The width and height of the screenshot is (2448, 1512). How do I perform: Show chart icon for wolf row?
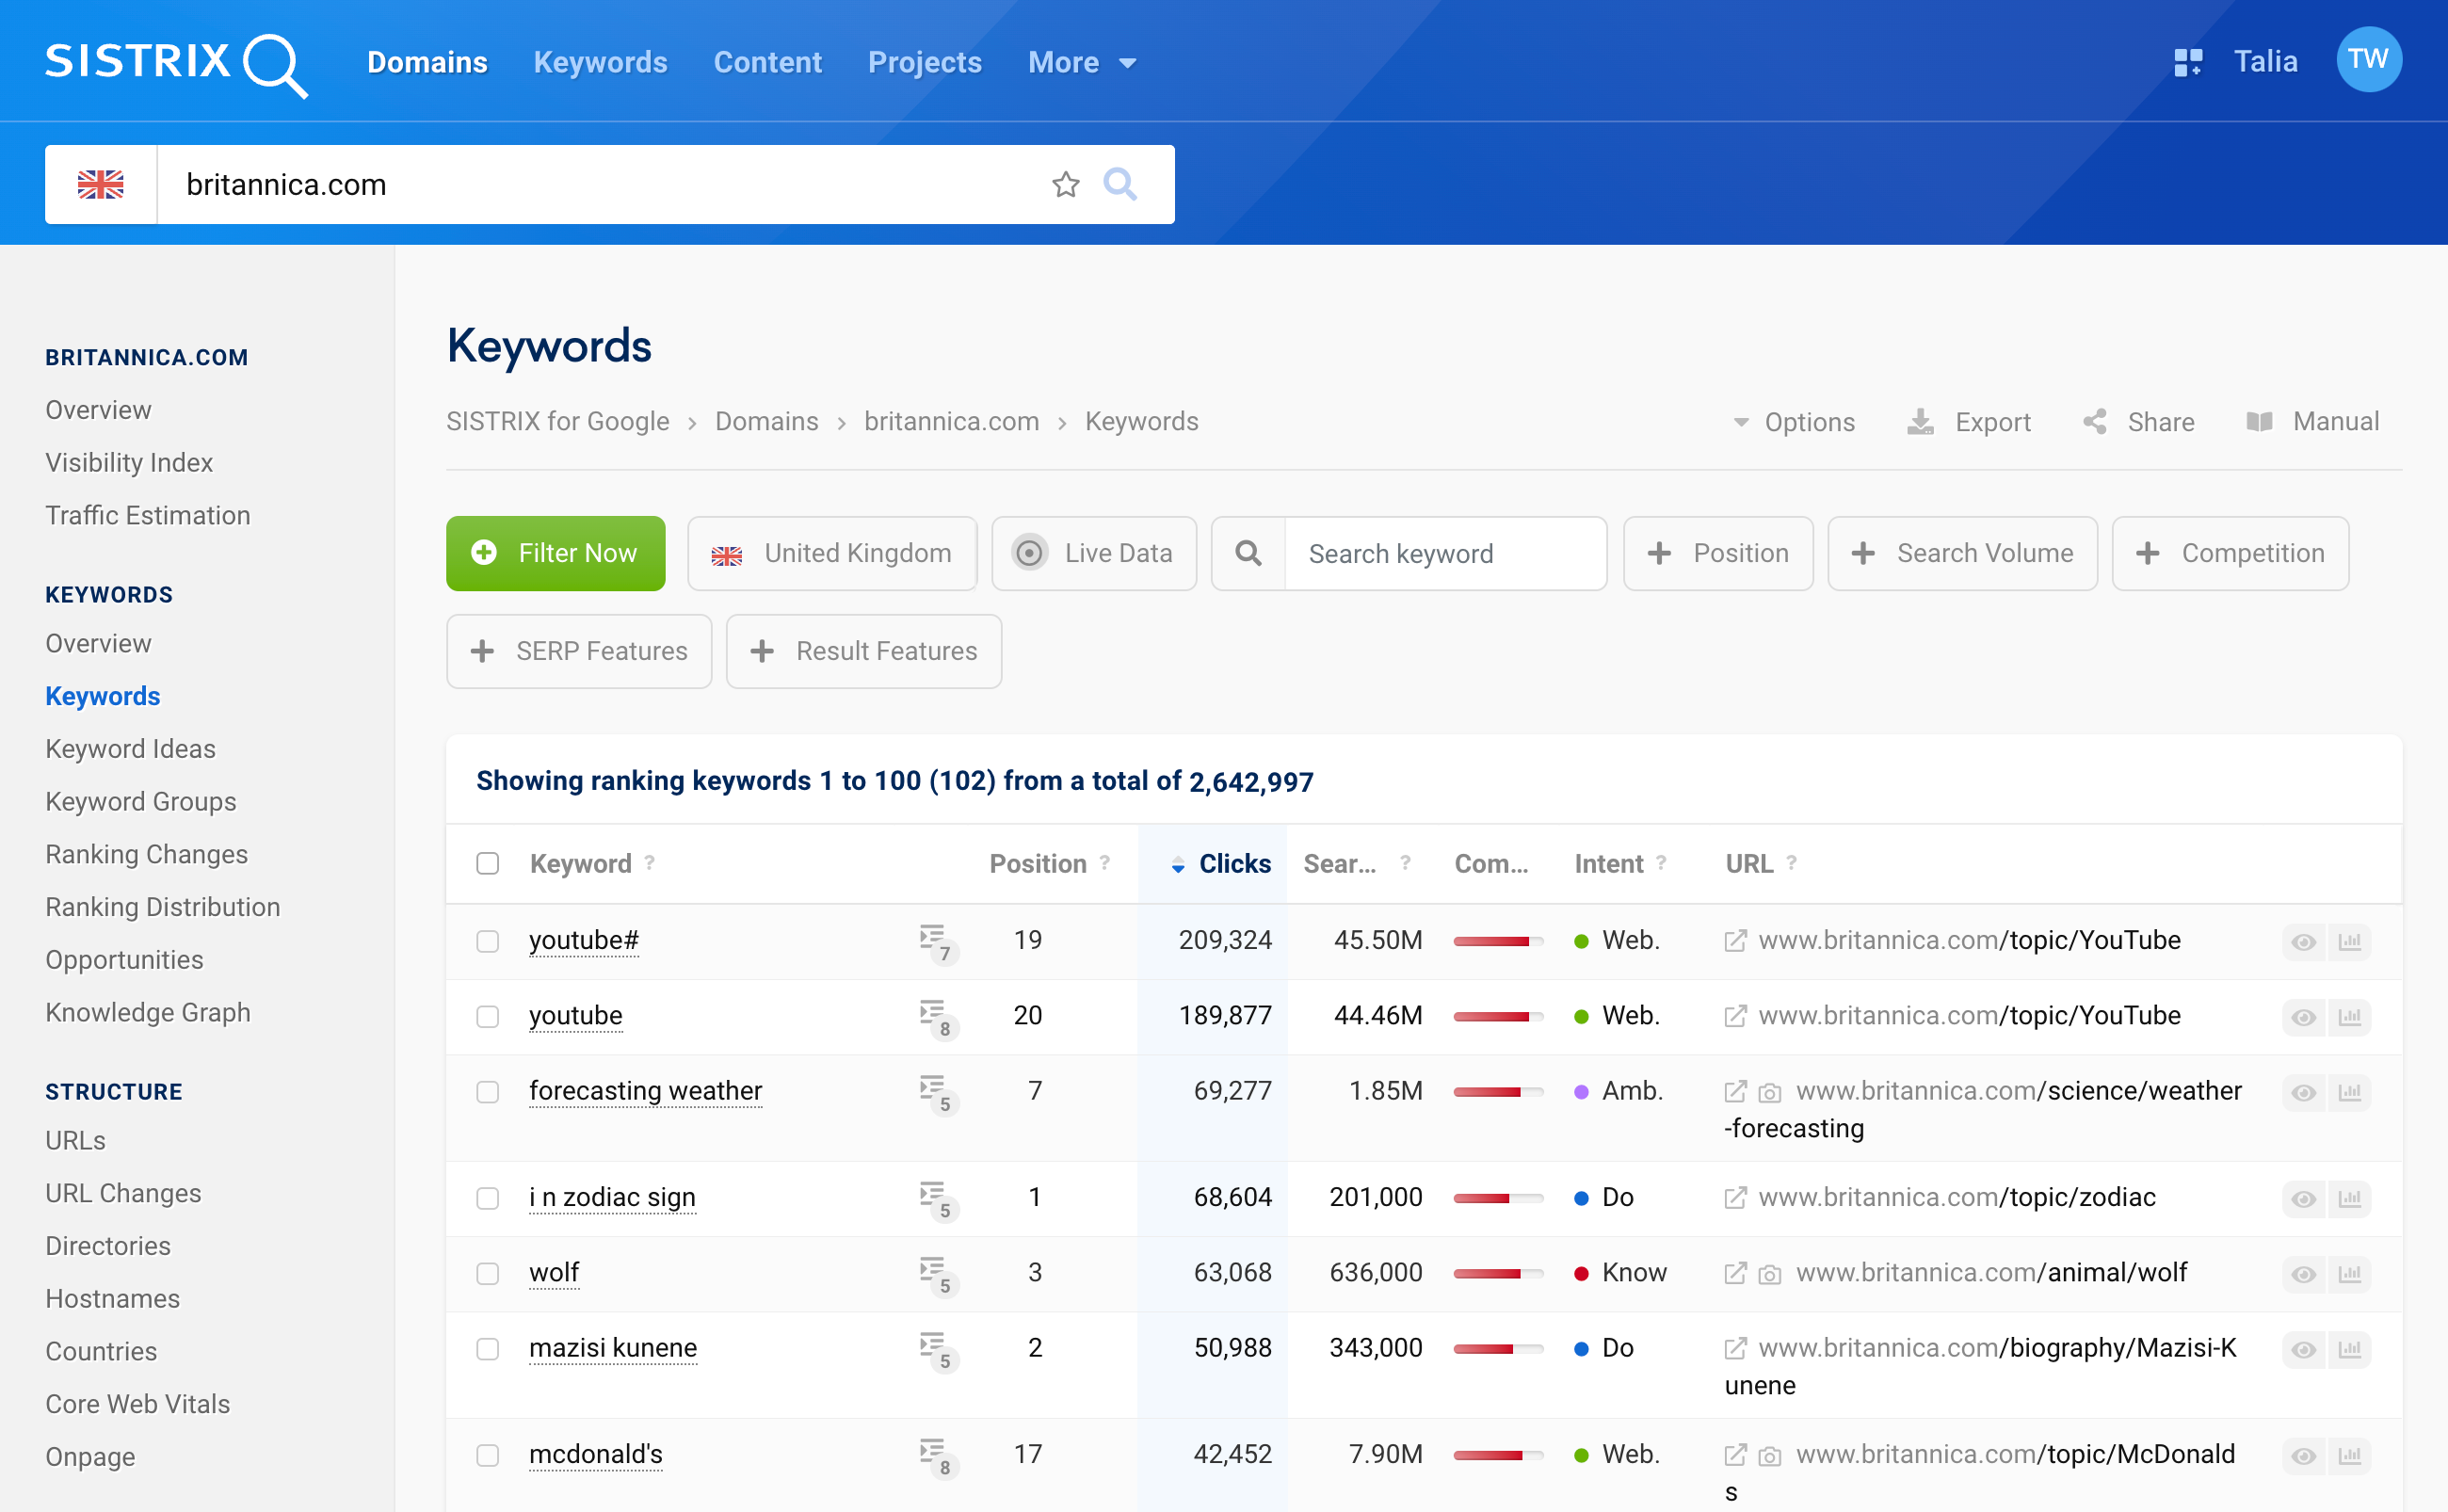click(x=2349, y=1273)
